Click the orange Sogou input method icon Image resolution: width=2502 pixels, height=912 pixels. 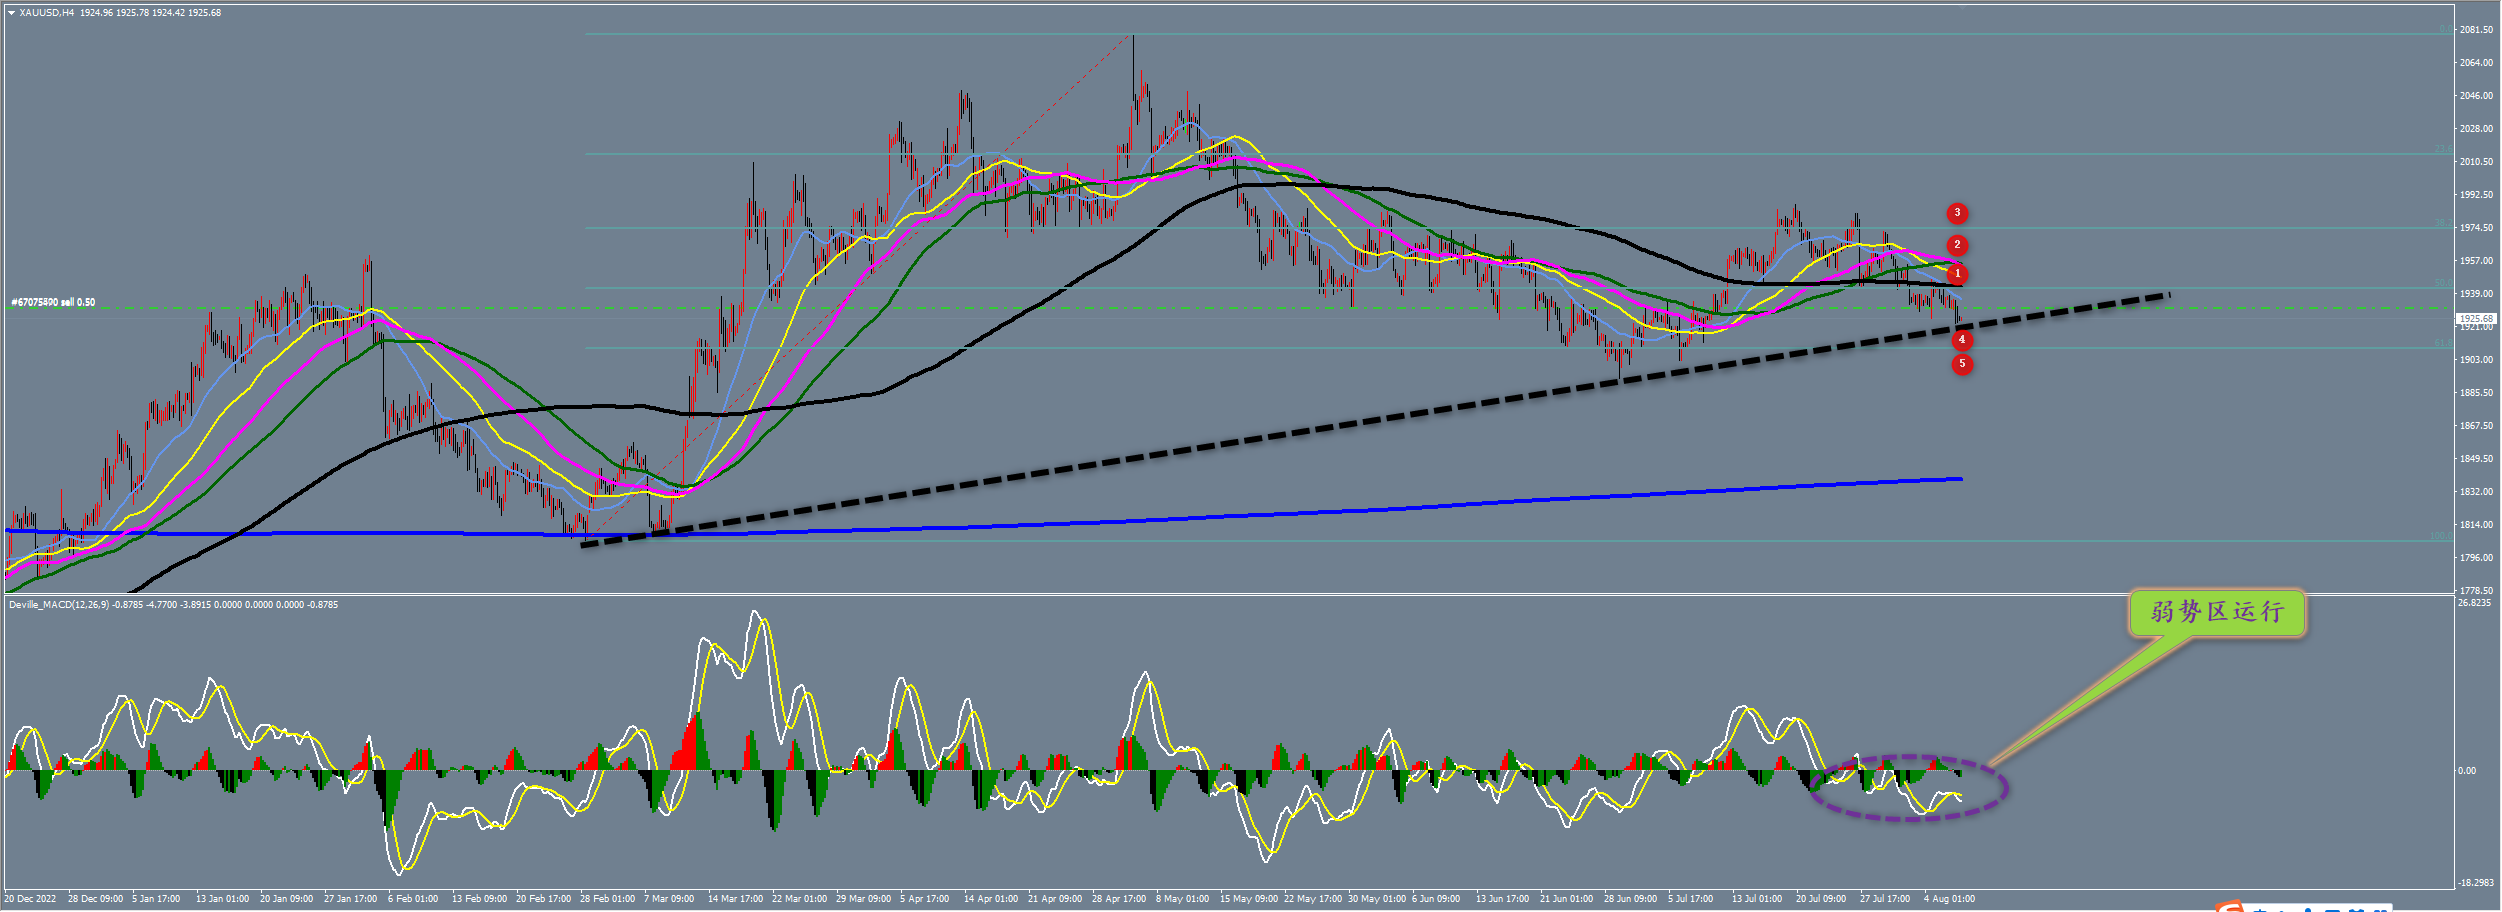point(2229,906)
